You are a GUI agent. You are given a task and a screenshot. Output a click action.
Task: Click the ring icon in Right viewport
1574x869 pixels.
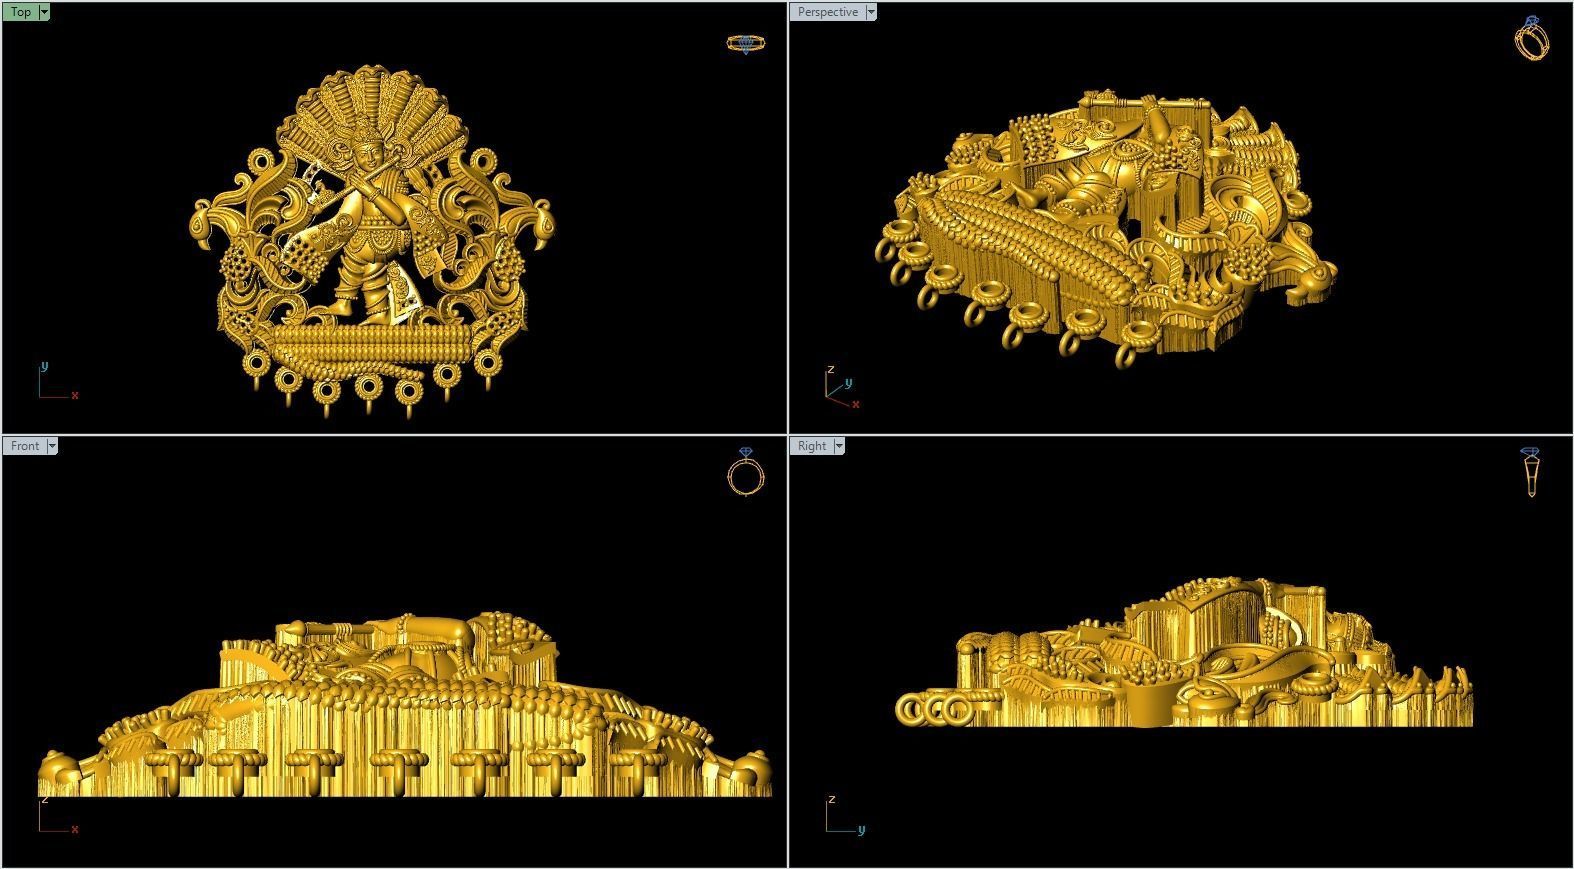coord(1531,472)
